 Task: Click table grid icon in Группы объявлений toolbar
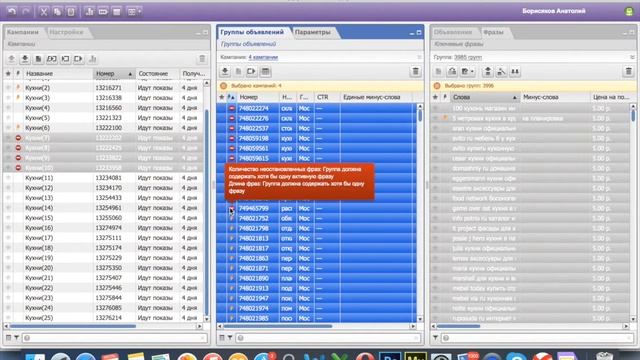tap(265, 71)
